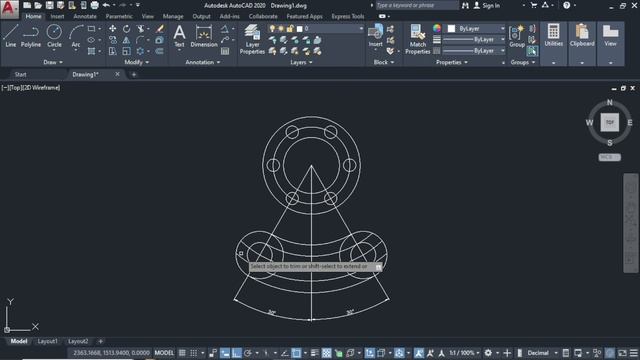Select the Dimension tool
Image resolution: width=640 pixels, height=360 pixels.
[x=204, y=36]
